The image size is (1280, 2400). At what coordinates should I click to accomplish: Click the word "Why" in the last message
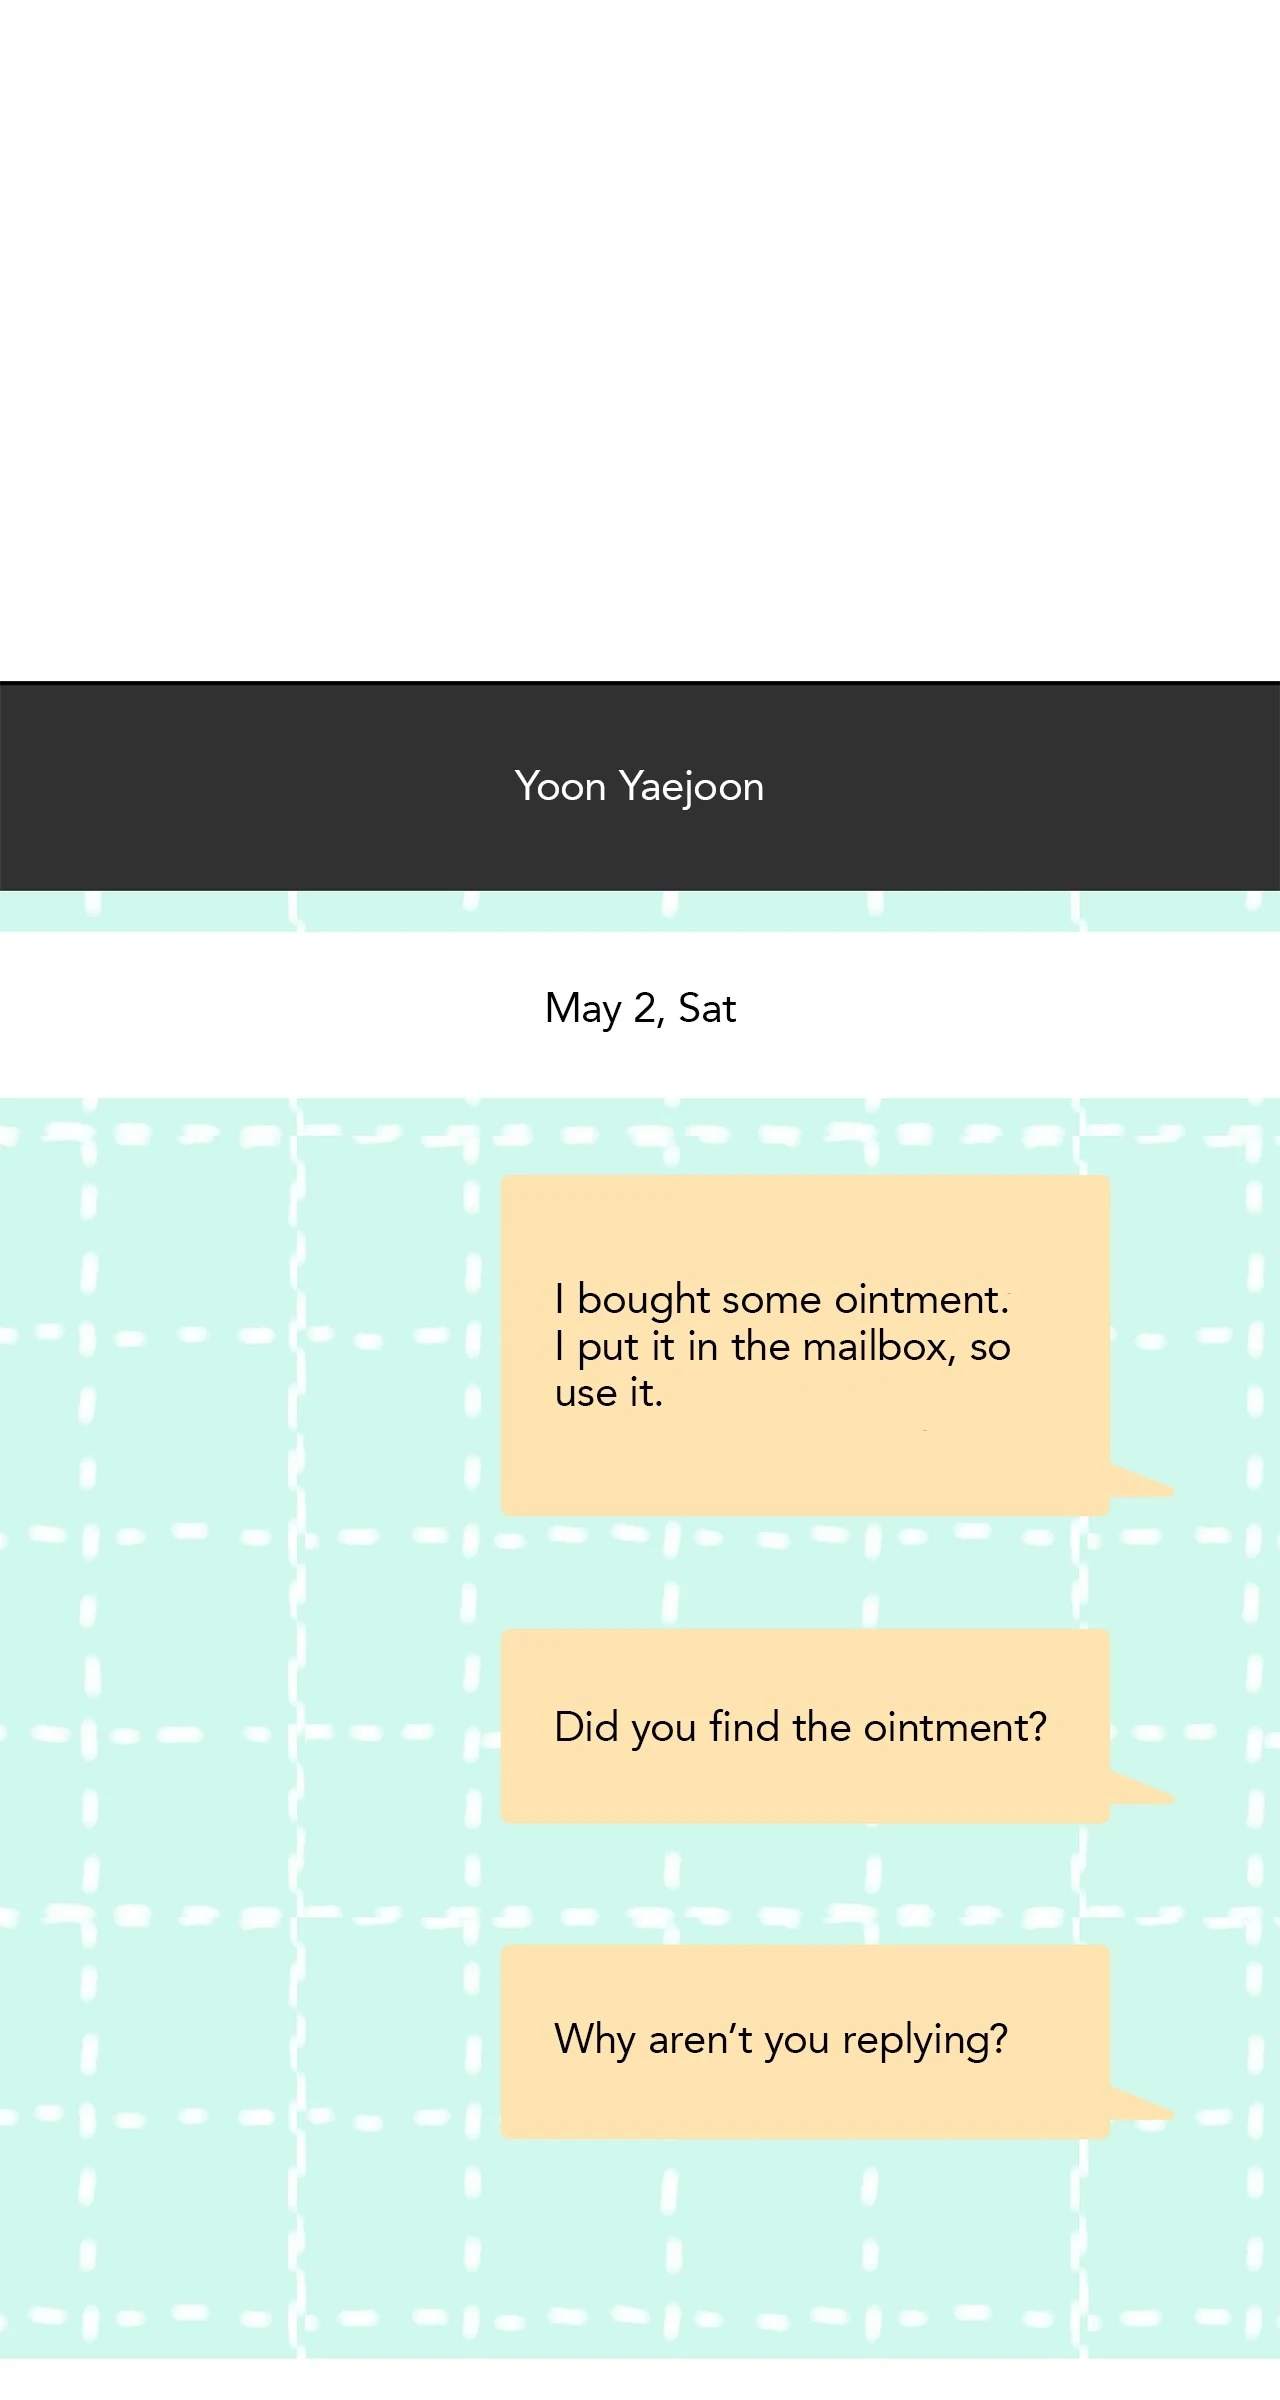pyautogui.click(x=594, y=2038)
